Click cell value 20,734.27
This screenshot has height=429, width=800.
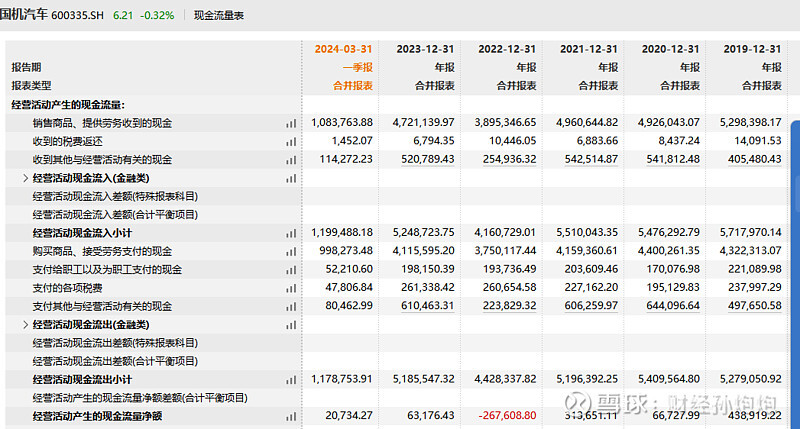349,416
